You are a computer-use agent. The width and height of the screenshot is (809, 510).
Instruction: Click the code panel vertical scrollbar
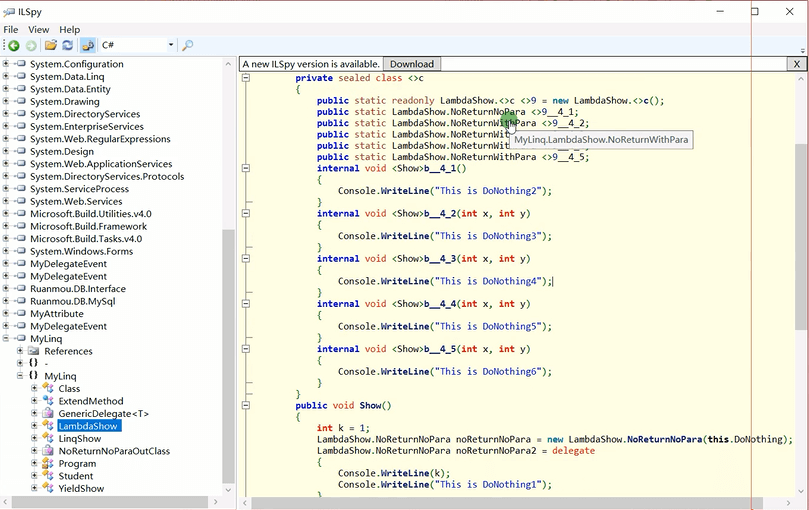pos(801,235)
